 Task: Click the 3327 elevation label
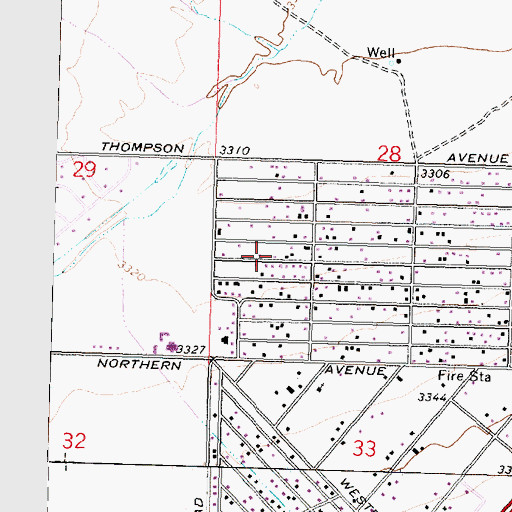coord(191,349)
